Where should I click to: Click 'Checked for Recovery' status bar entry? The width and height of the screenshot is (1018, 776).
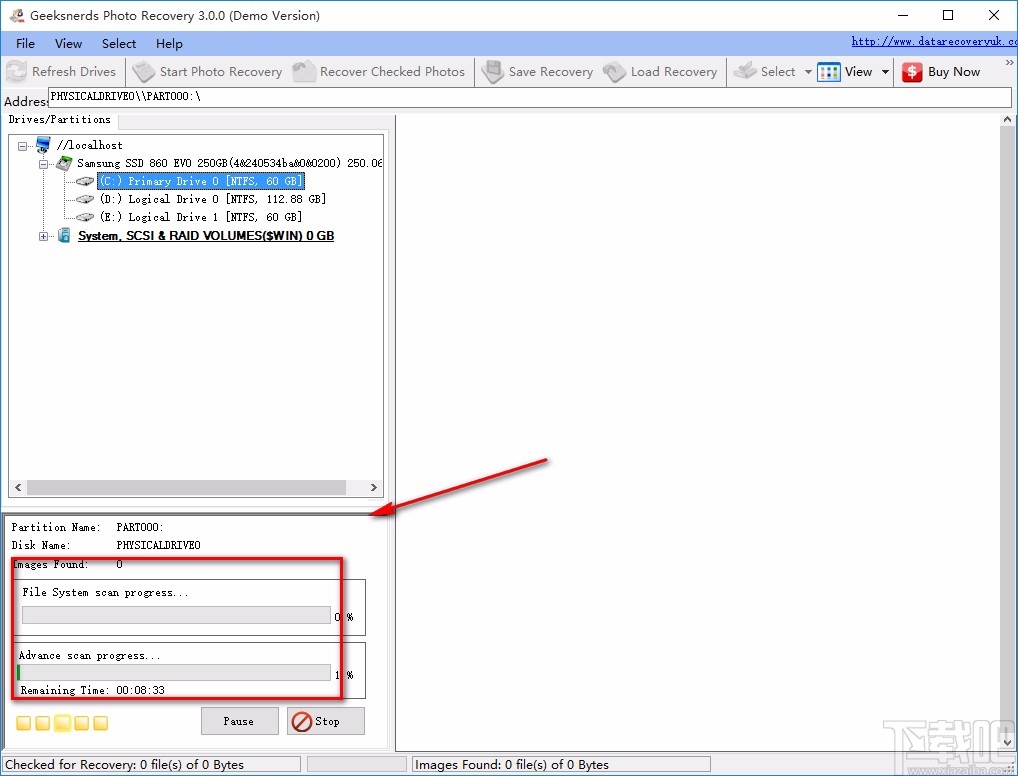tap(151, 764)
